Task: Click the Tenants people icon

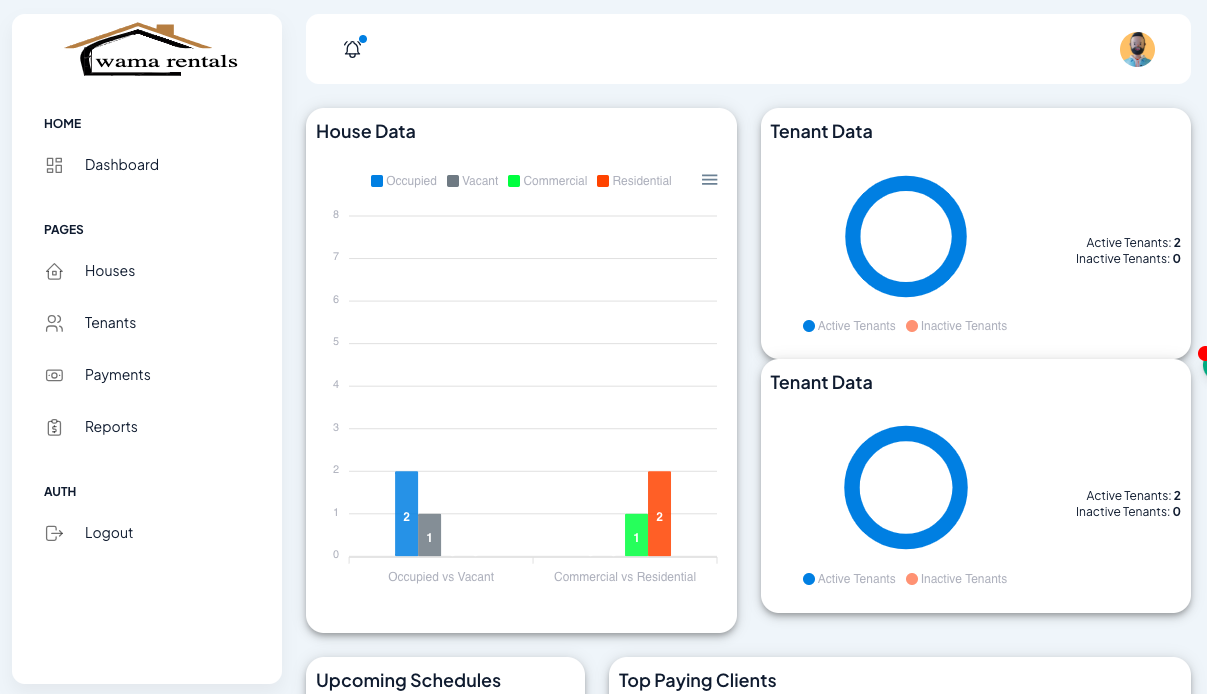Action: click(55, 323)
